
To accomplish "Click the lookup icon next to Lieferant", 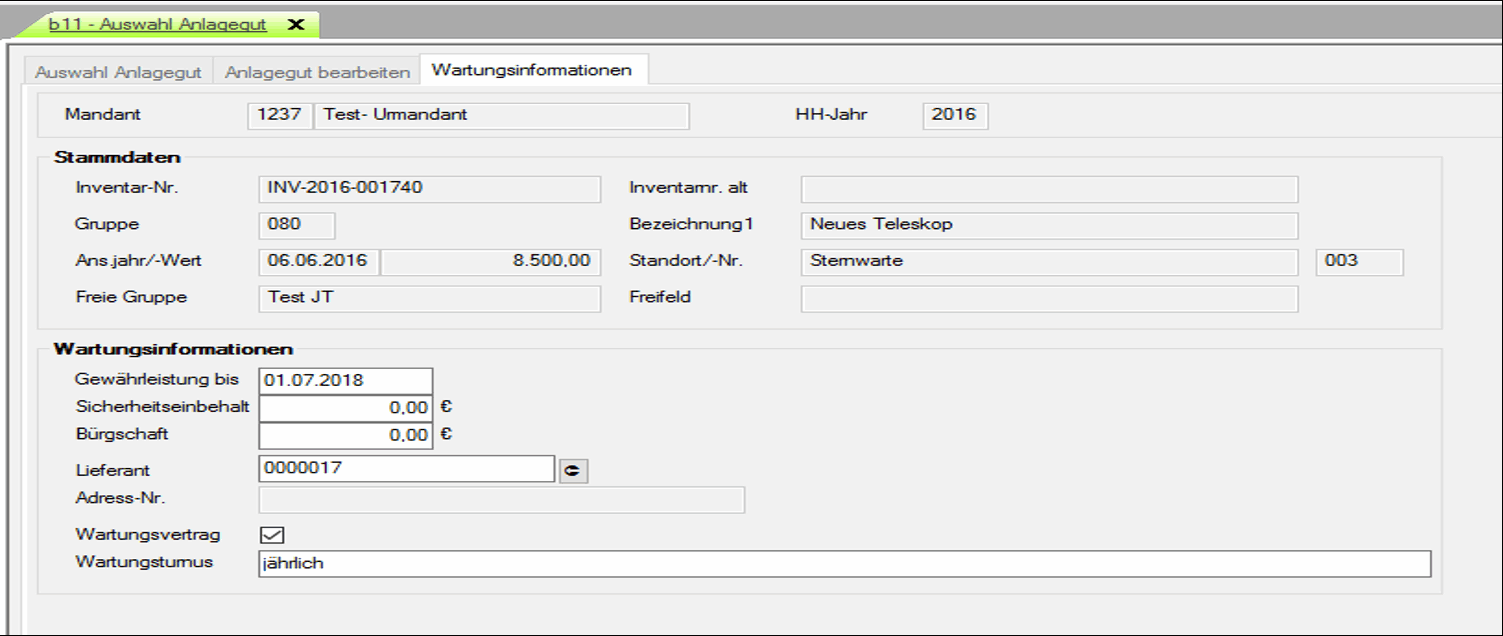I will click(x=573, y=471).
